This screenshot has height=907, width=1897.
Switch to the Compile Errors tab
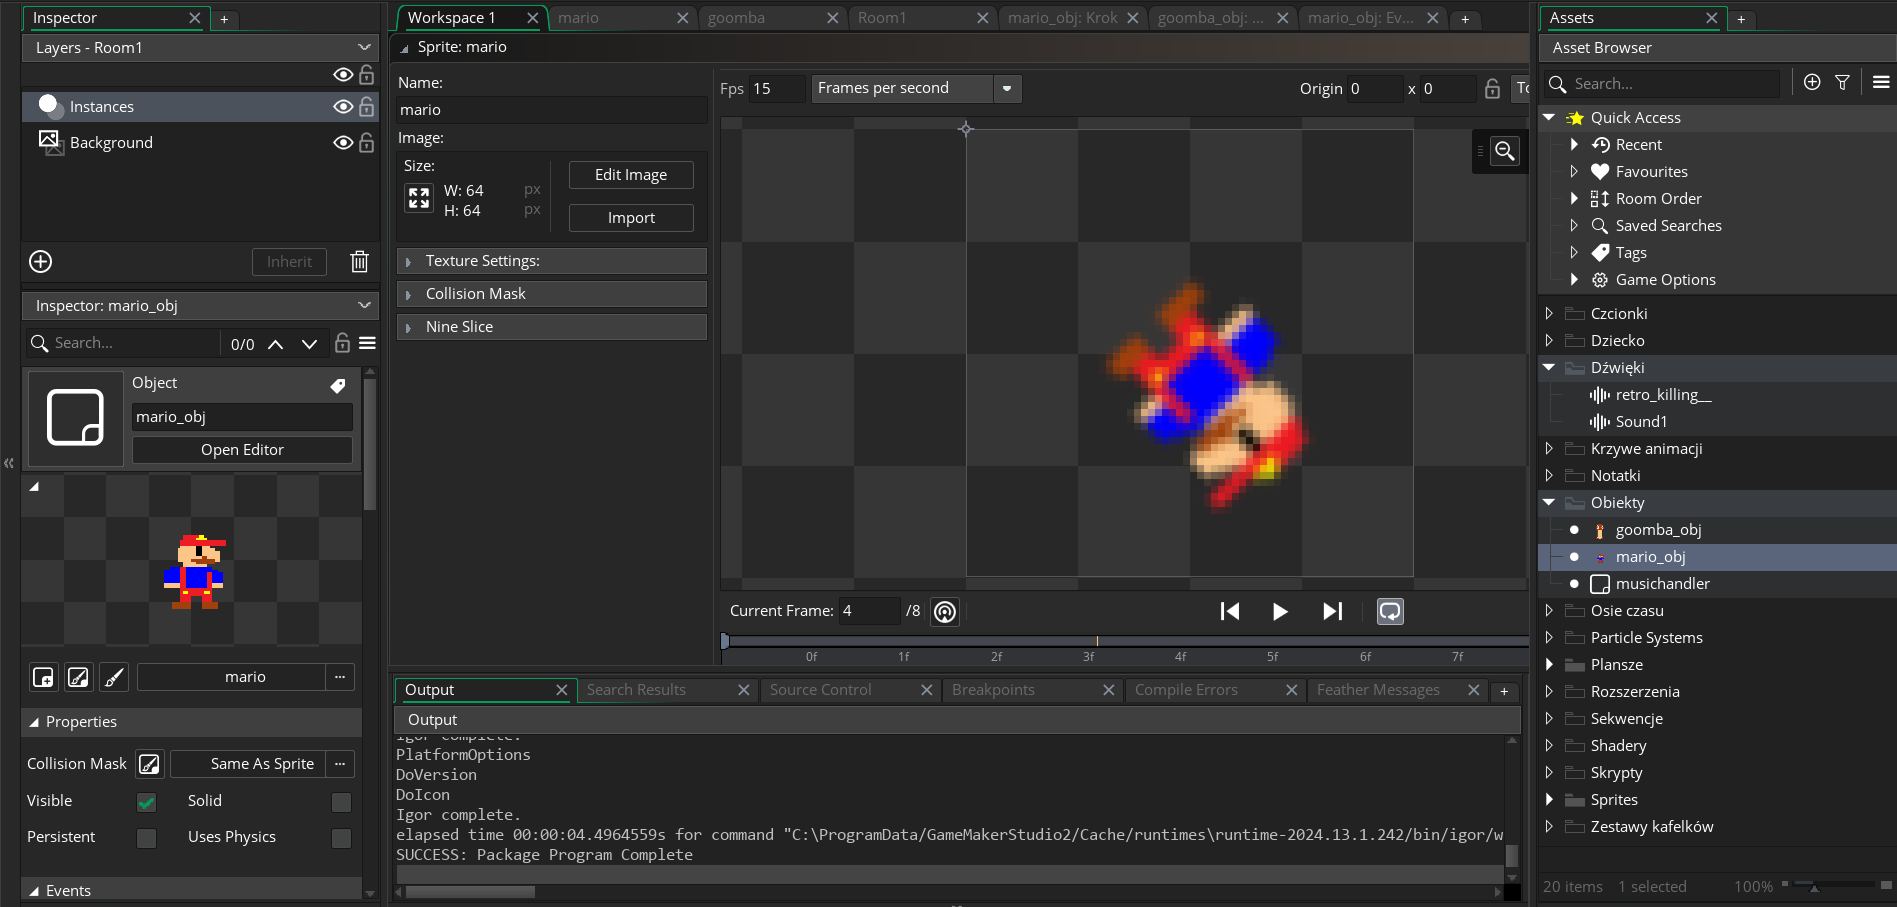[x=1215, y=690]
